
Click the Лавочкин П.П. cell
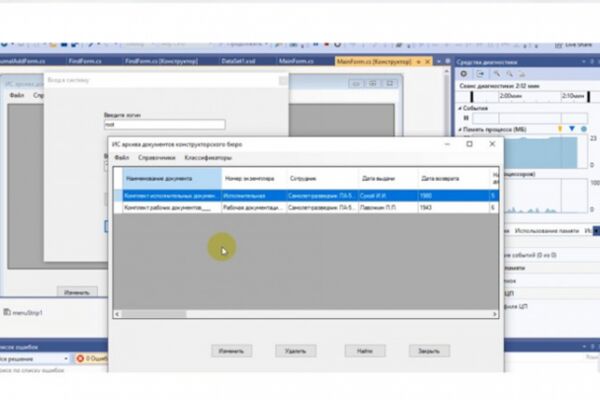(x=388, y=207)
